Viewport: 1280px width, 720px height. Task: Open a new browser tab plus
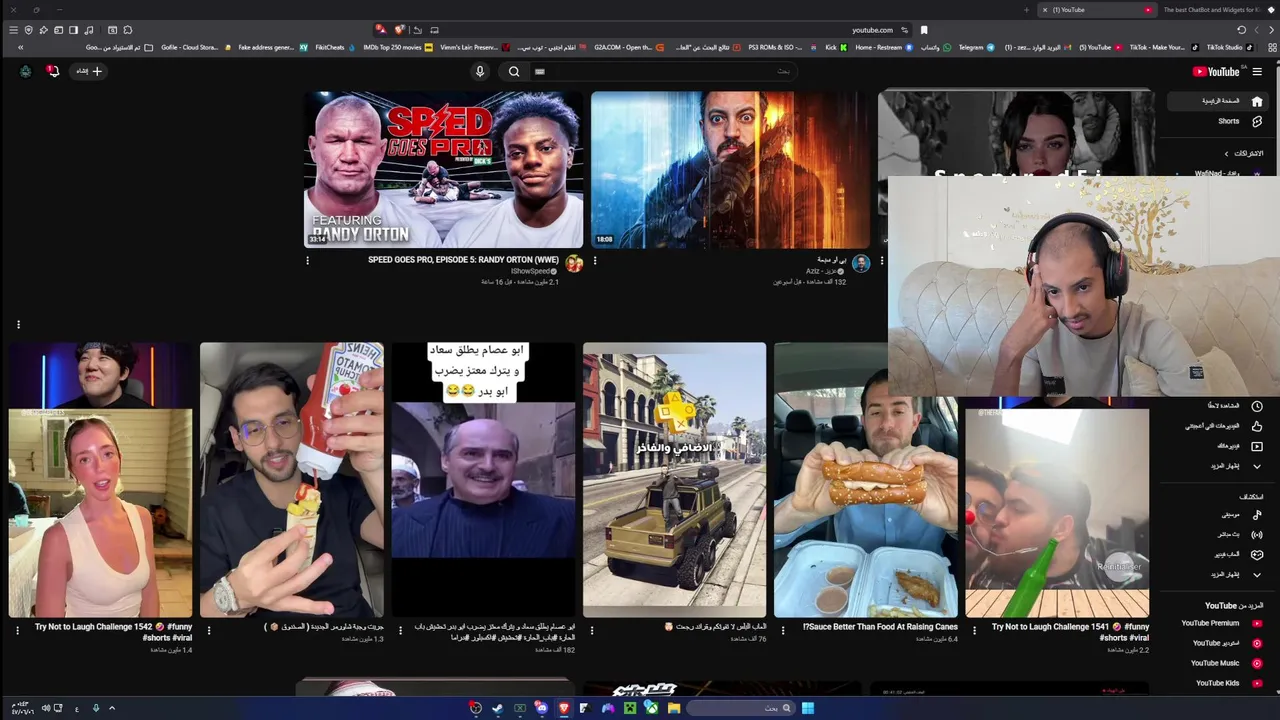tap(1026, 10)
